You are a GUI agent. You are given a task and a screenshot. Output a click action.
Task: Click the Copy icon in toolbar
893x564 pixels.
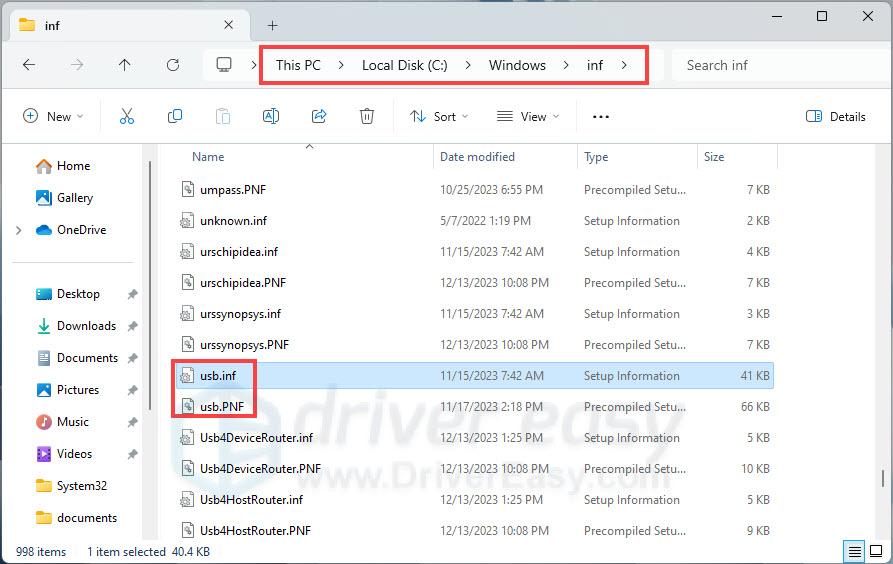point(175,116)
